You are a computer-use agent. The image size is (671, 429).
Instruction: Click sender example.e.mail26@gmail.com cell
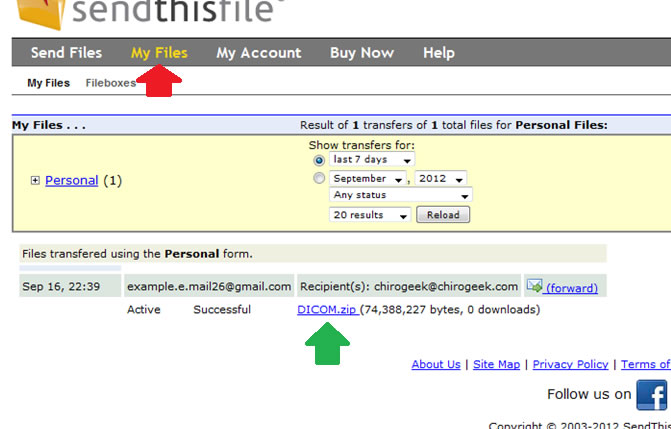(x=209, y=286)
